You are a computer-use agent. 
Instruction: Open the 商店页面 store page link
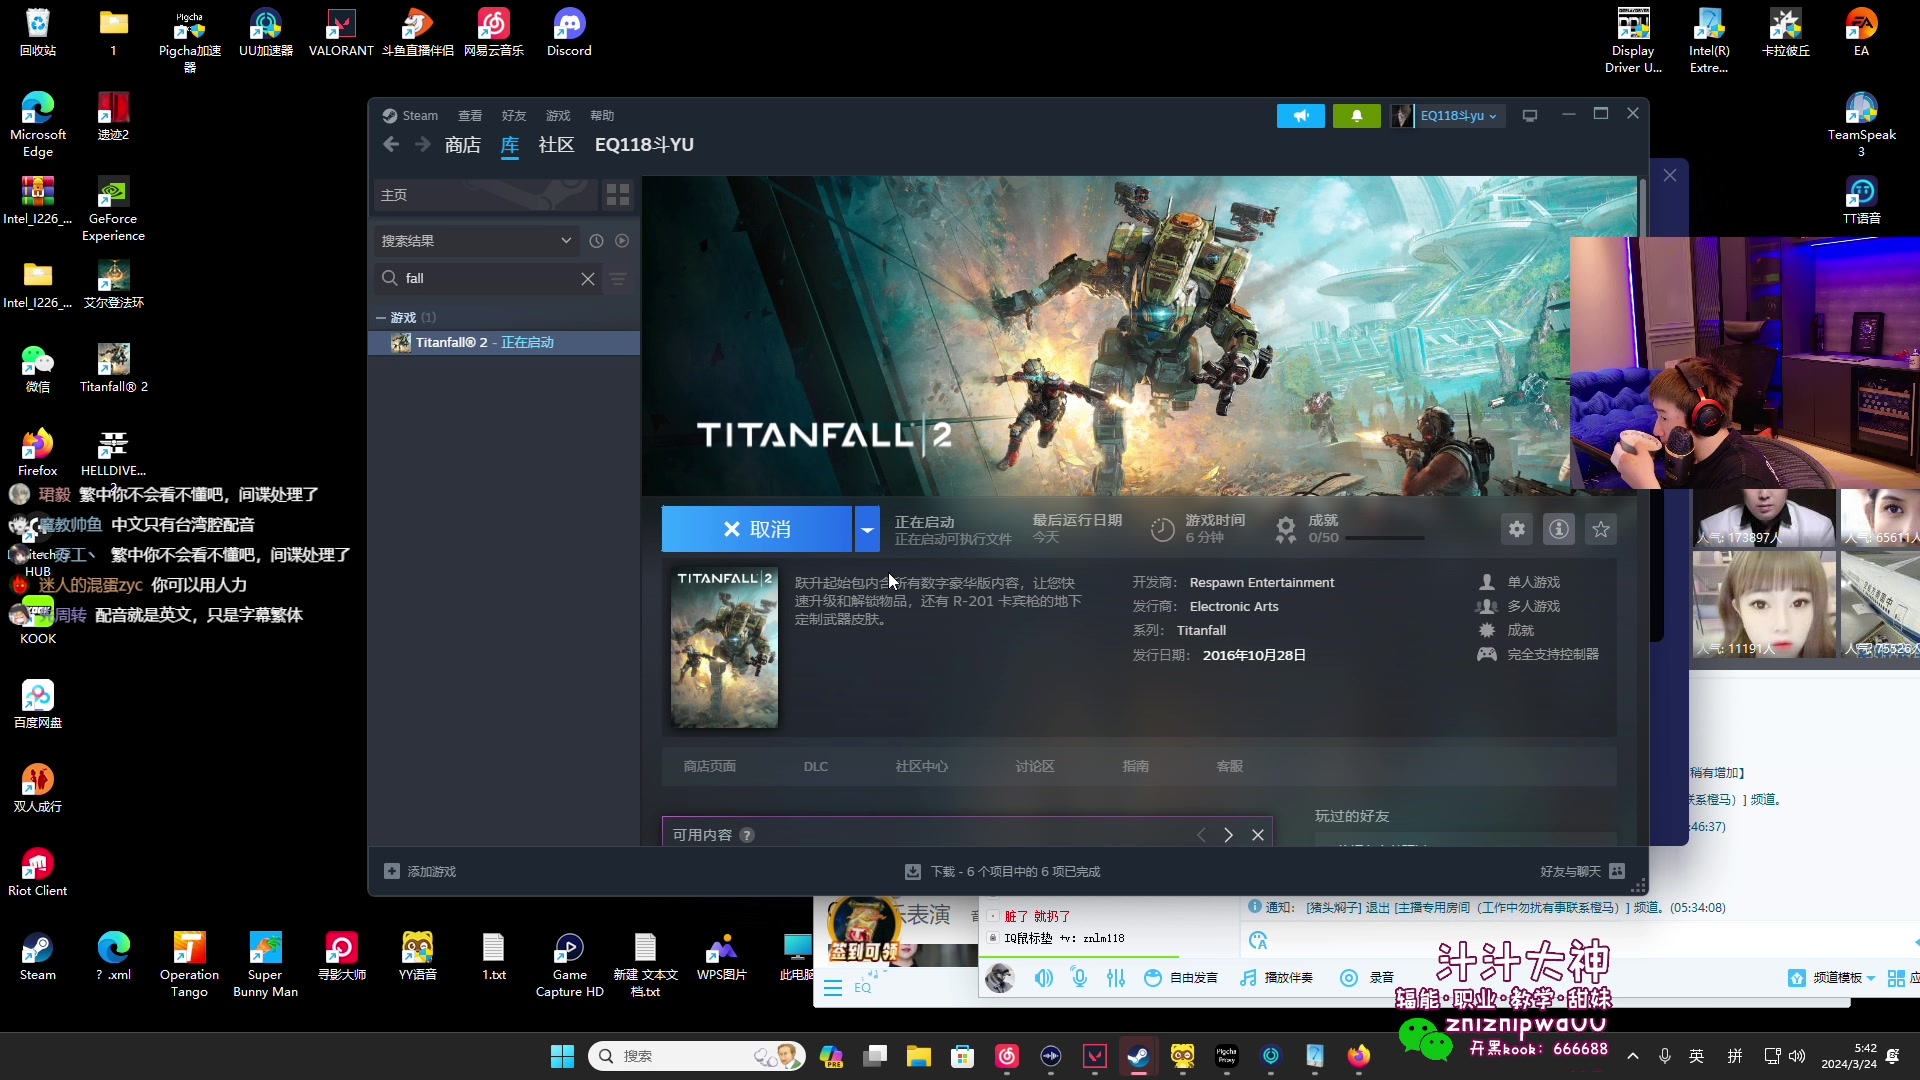tap(709, 766)
